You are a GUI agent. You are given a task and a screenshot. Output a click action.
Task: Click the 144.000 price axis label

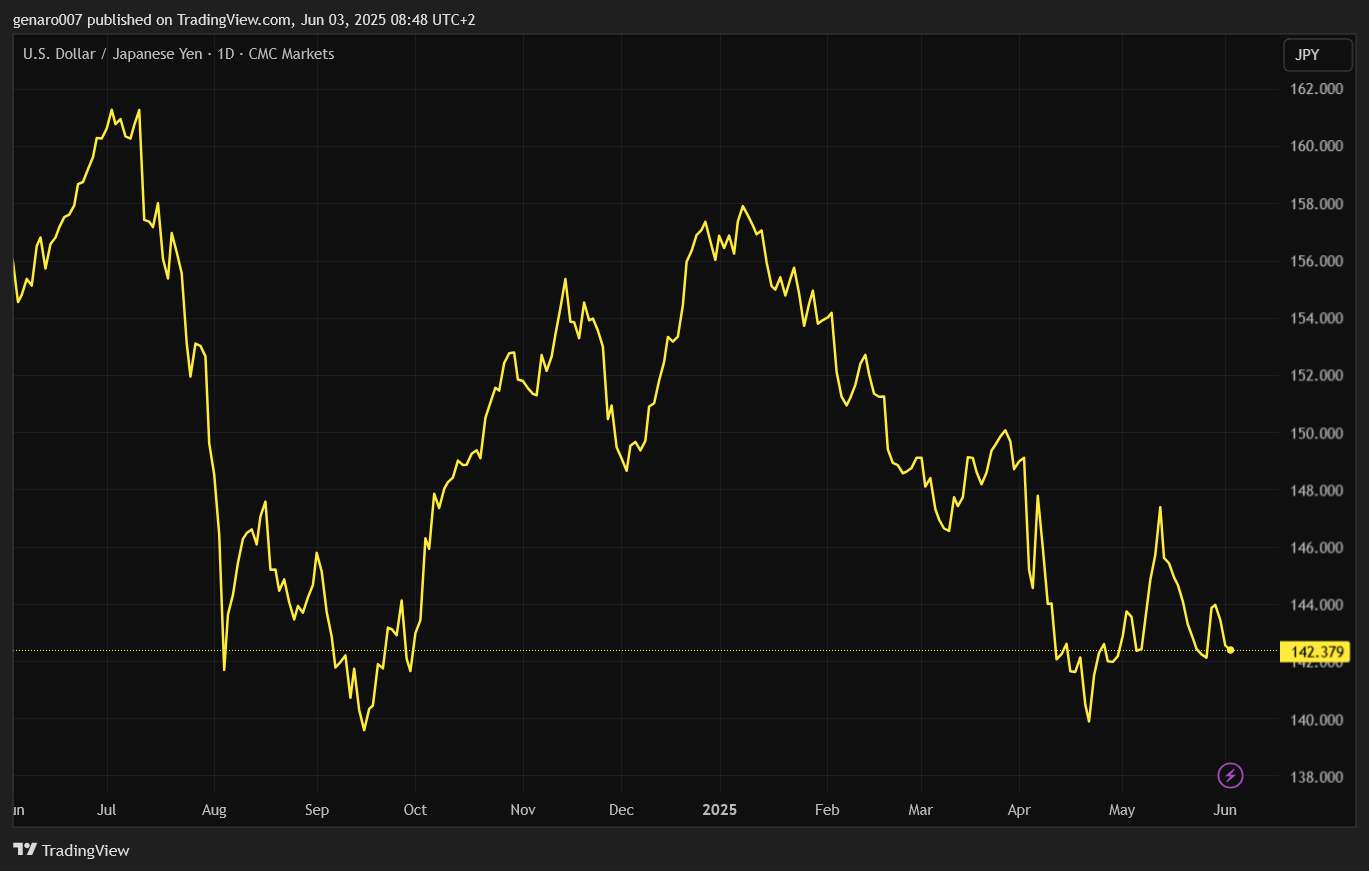pos(1317,605)
